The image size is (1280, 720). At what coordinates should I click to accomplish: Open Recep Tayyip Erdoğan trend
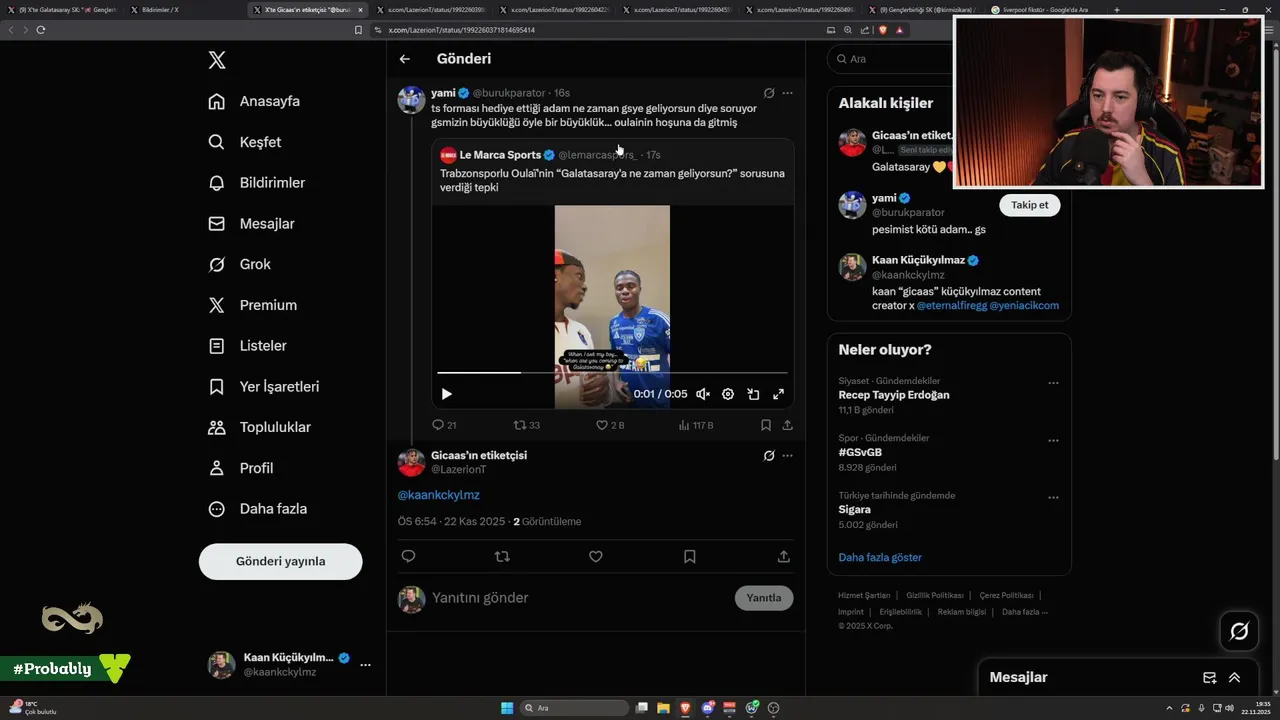pyautogui.click(x=894, y=395)
